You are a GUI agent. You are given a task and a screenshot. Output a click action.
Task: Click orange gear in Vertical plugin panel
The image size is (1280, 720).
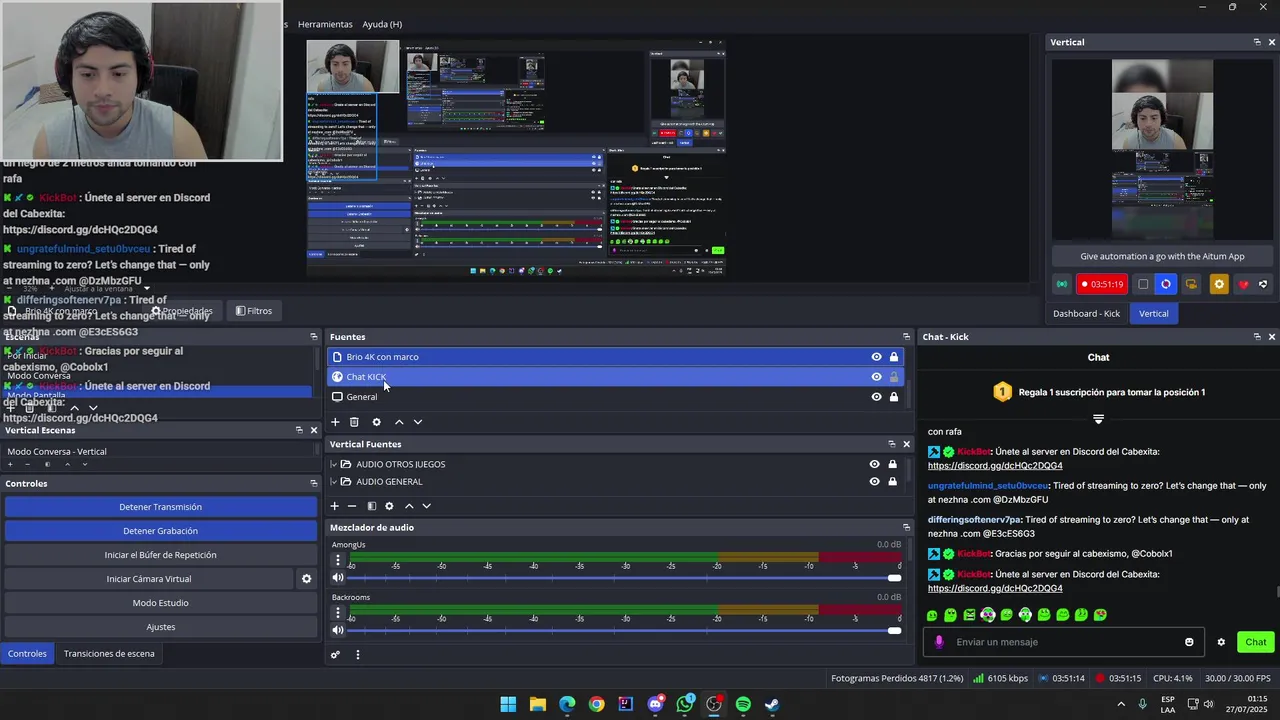coord(1218,284)
